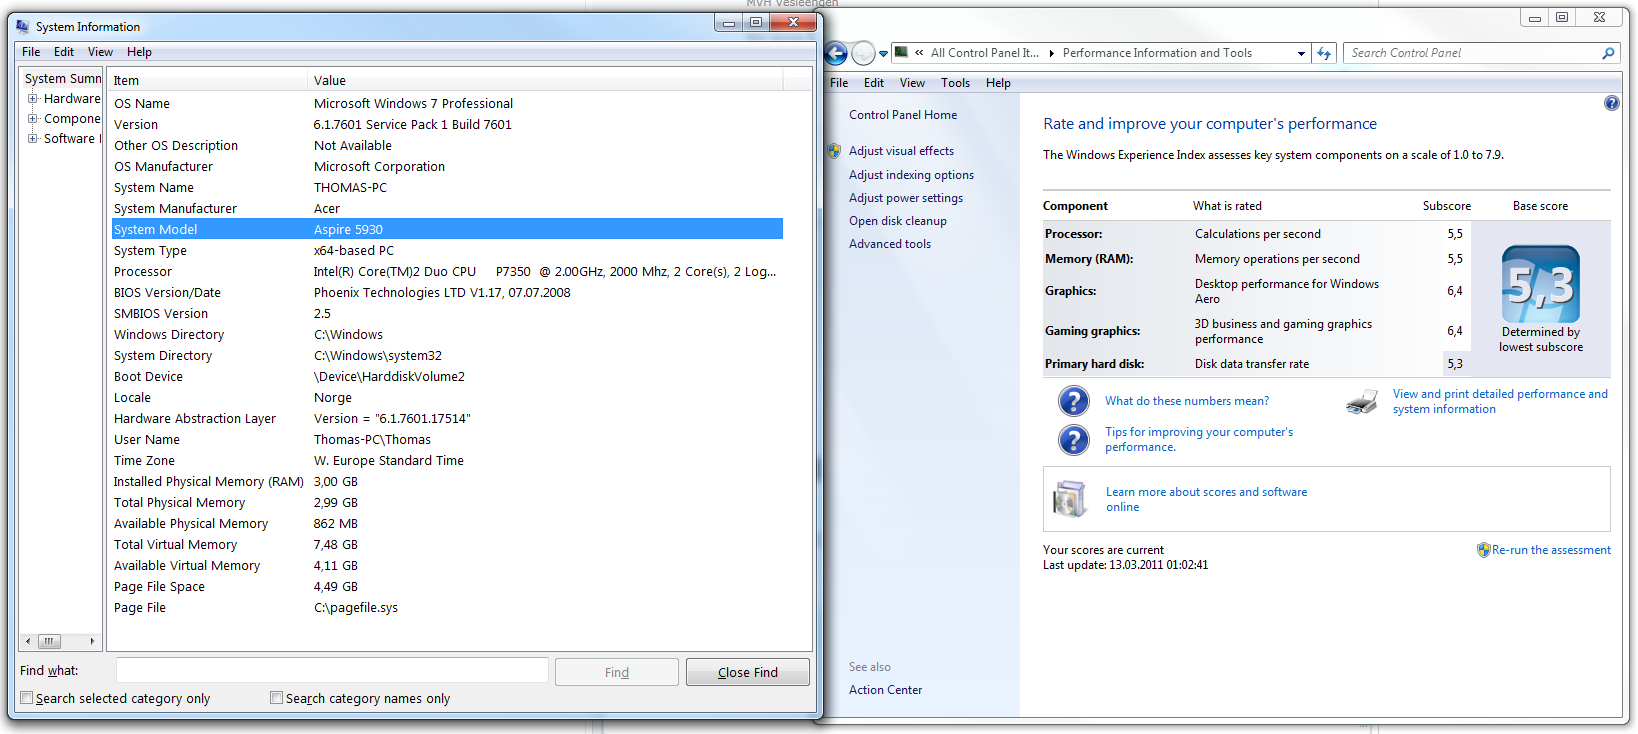Click Re-run the assessment link
1638x734 pixels.
coord(1551,550)
